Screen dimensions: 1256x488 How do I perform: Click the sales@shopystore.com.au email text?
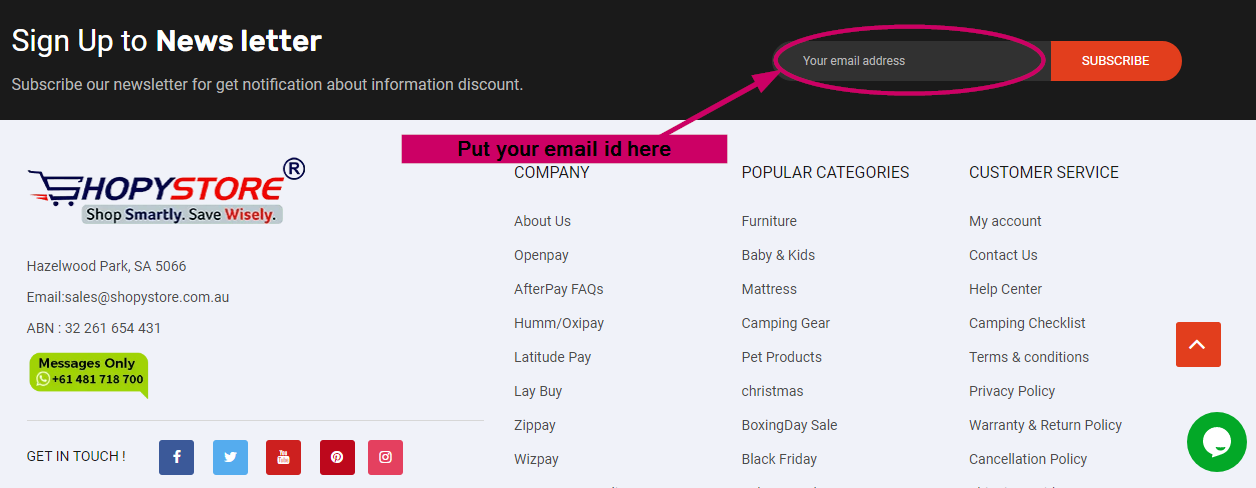(147, 297)
